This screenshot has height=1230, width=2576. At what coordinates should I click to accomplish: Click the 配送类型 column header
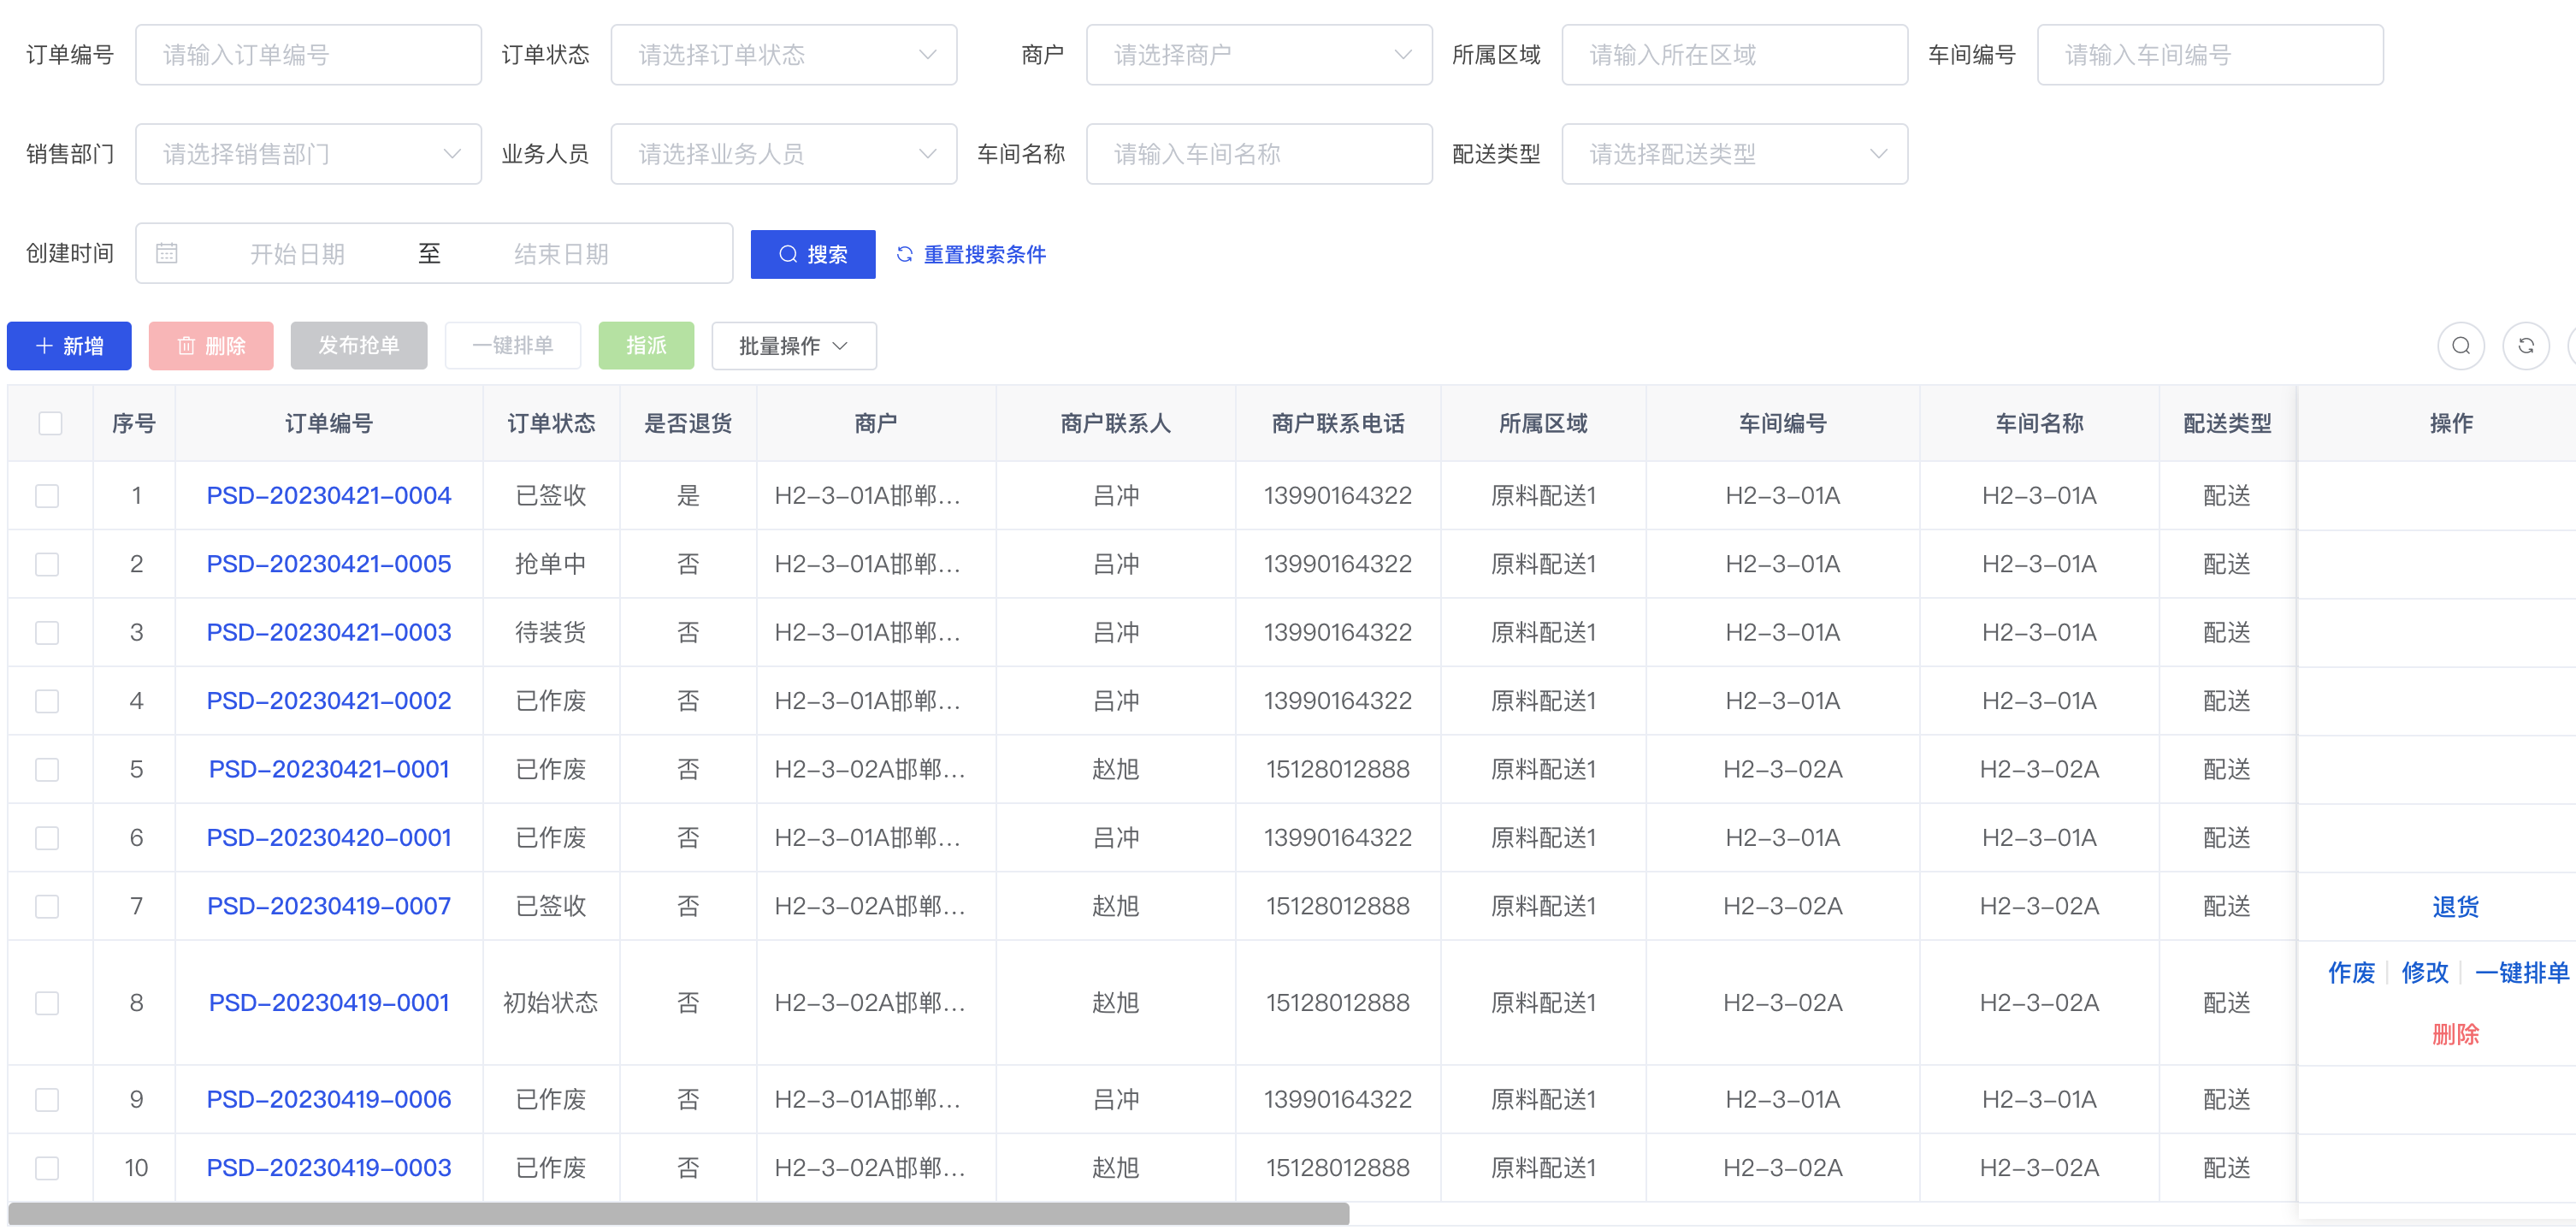2227,424
